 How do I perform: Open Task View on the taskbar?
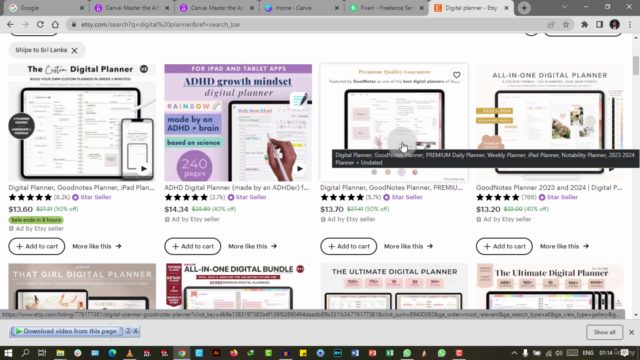[42, 353]
